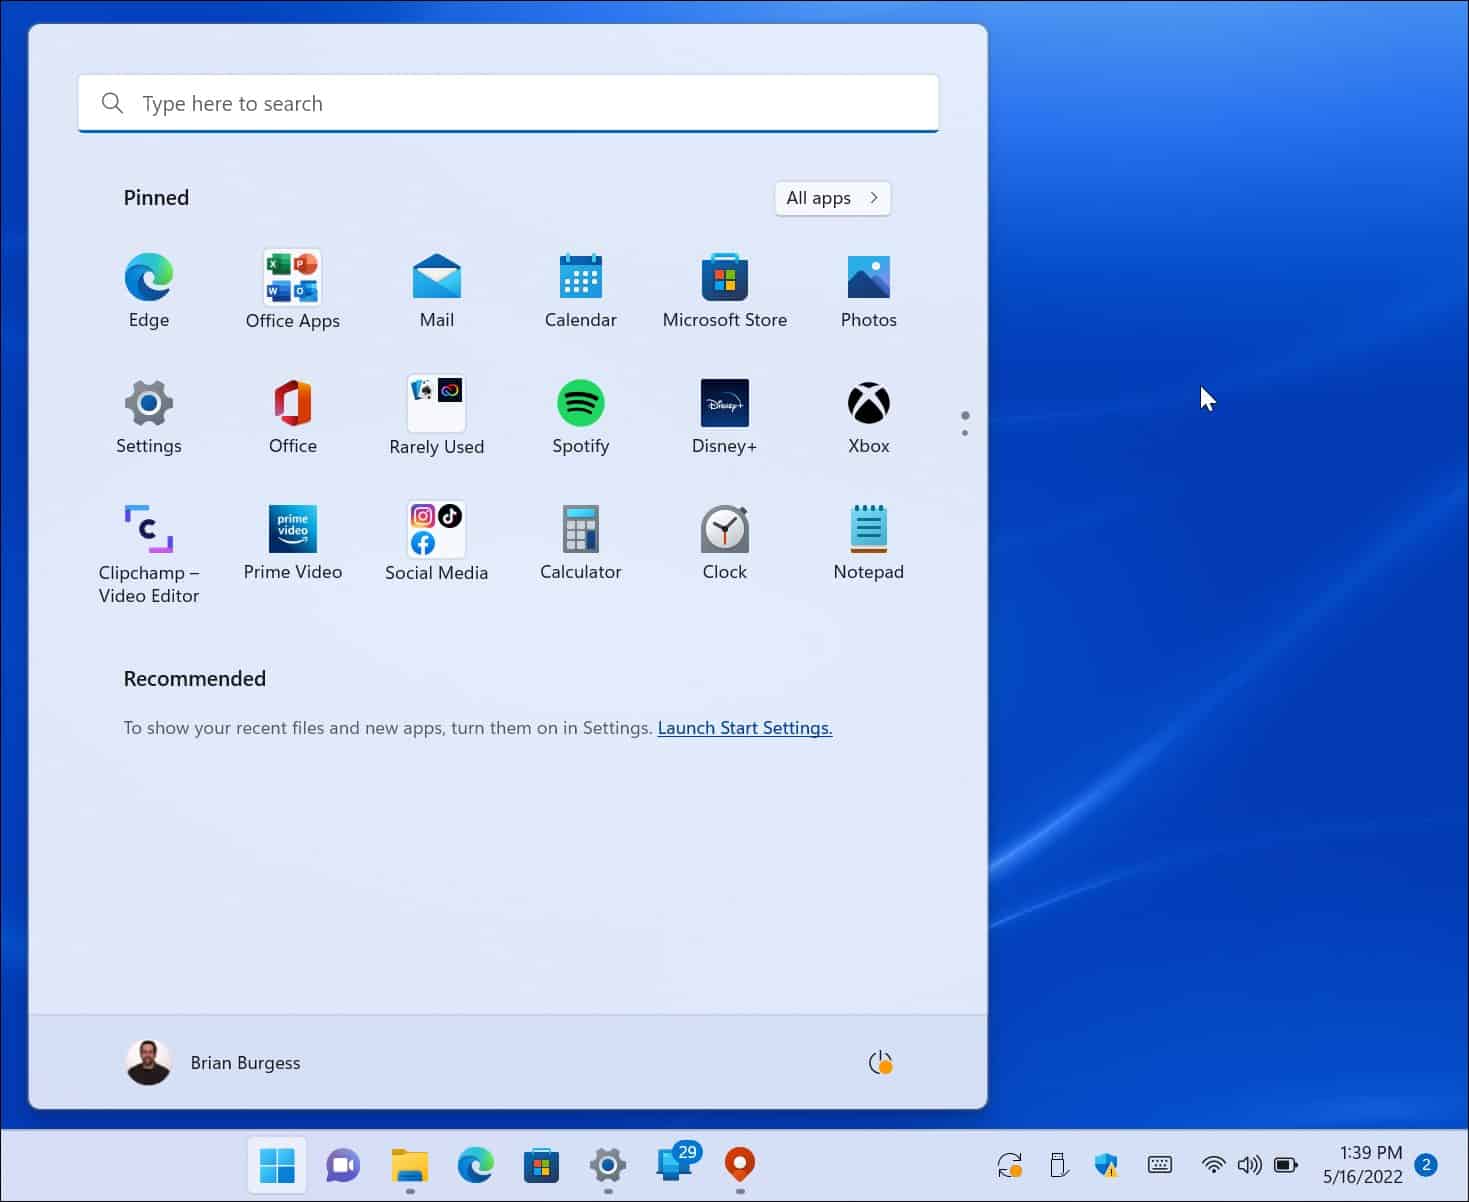The width and height of the screenshot is (1469, 1202).
Task: Open File Explorer from the taskbar
Action: [409, 1165]
